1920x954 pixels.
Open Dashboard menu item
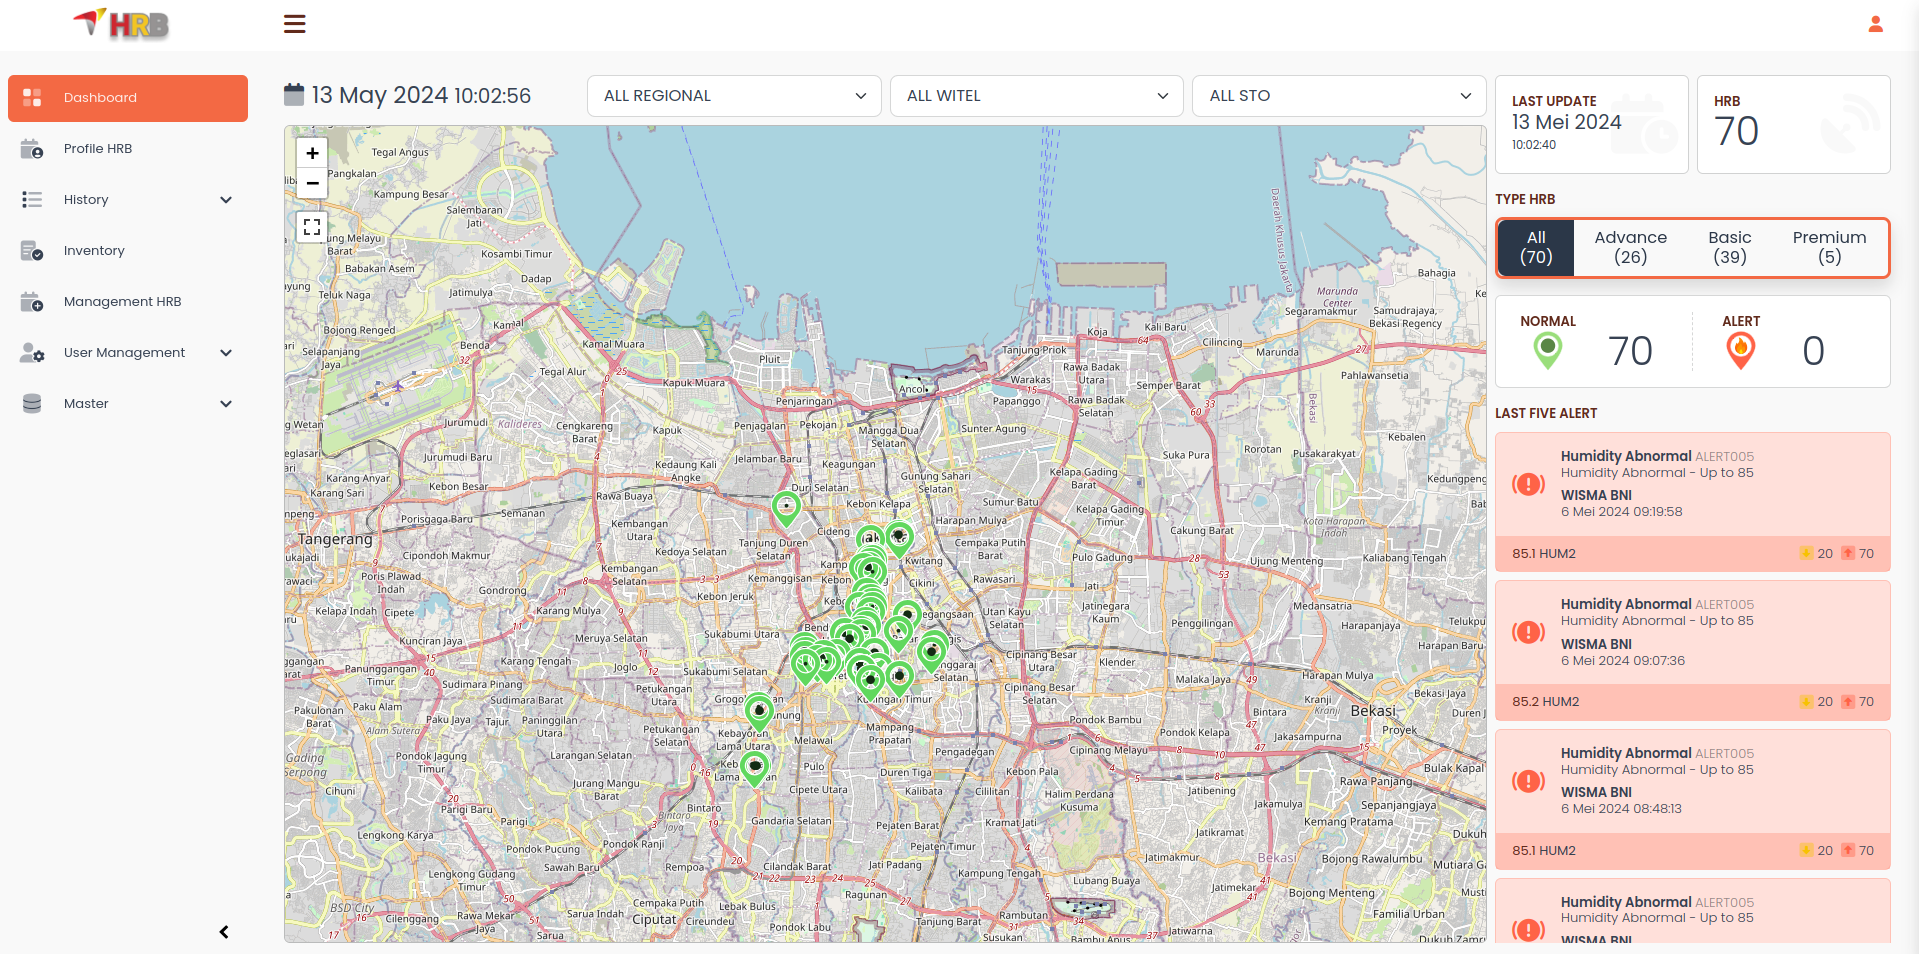click(x=128, y=98)
